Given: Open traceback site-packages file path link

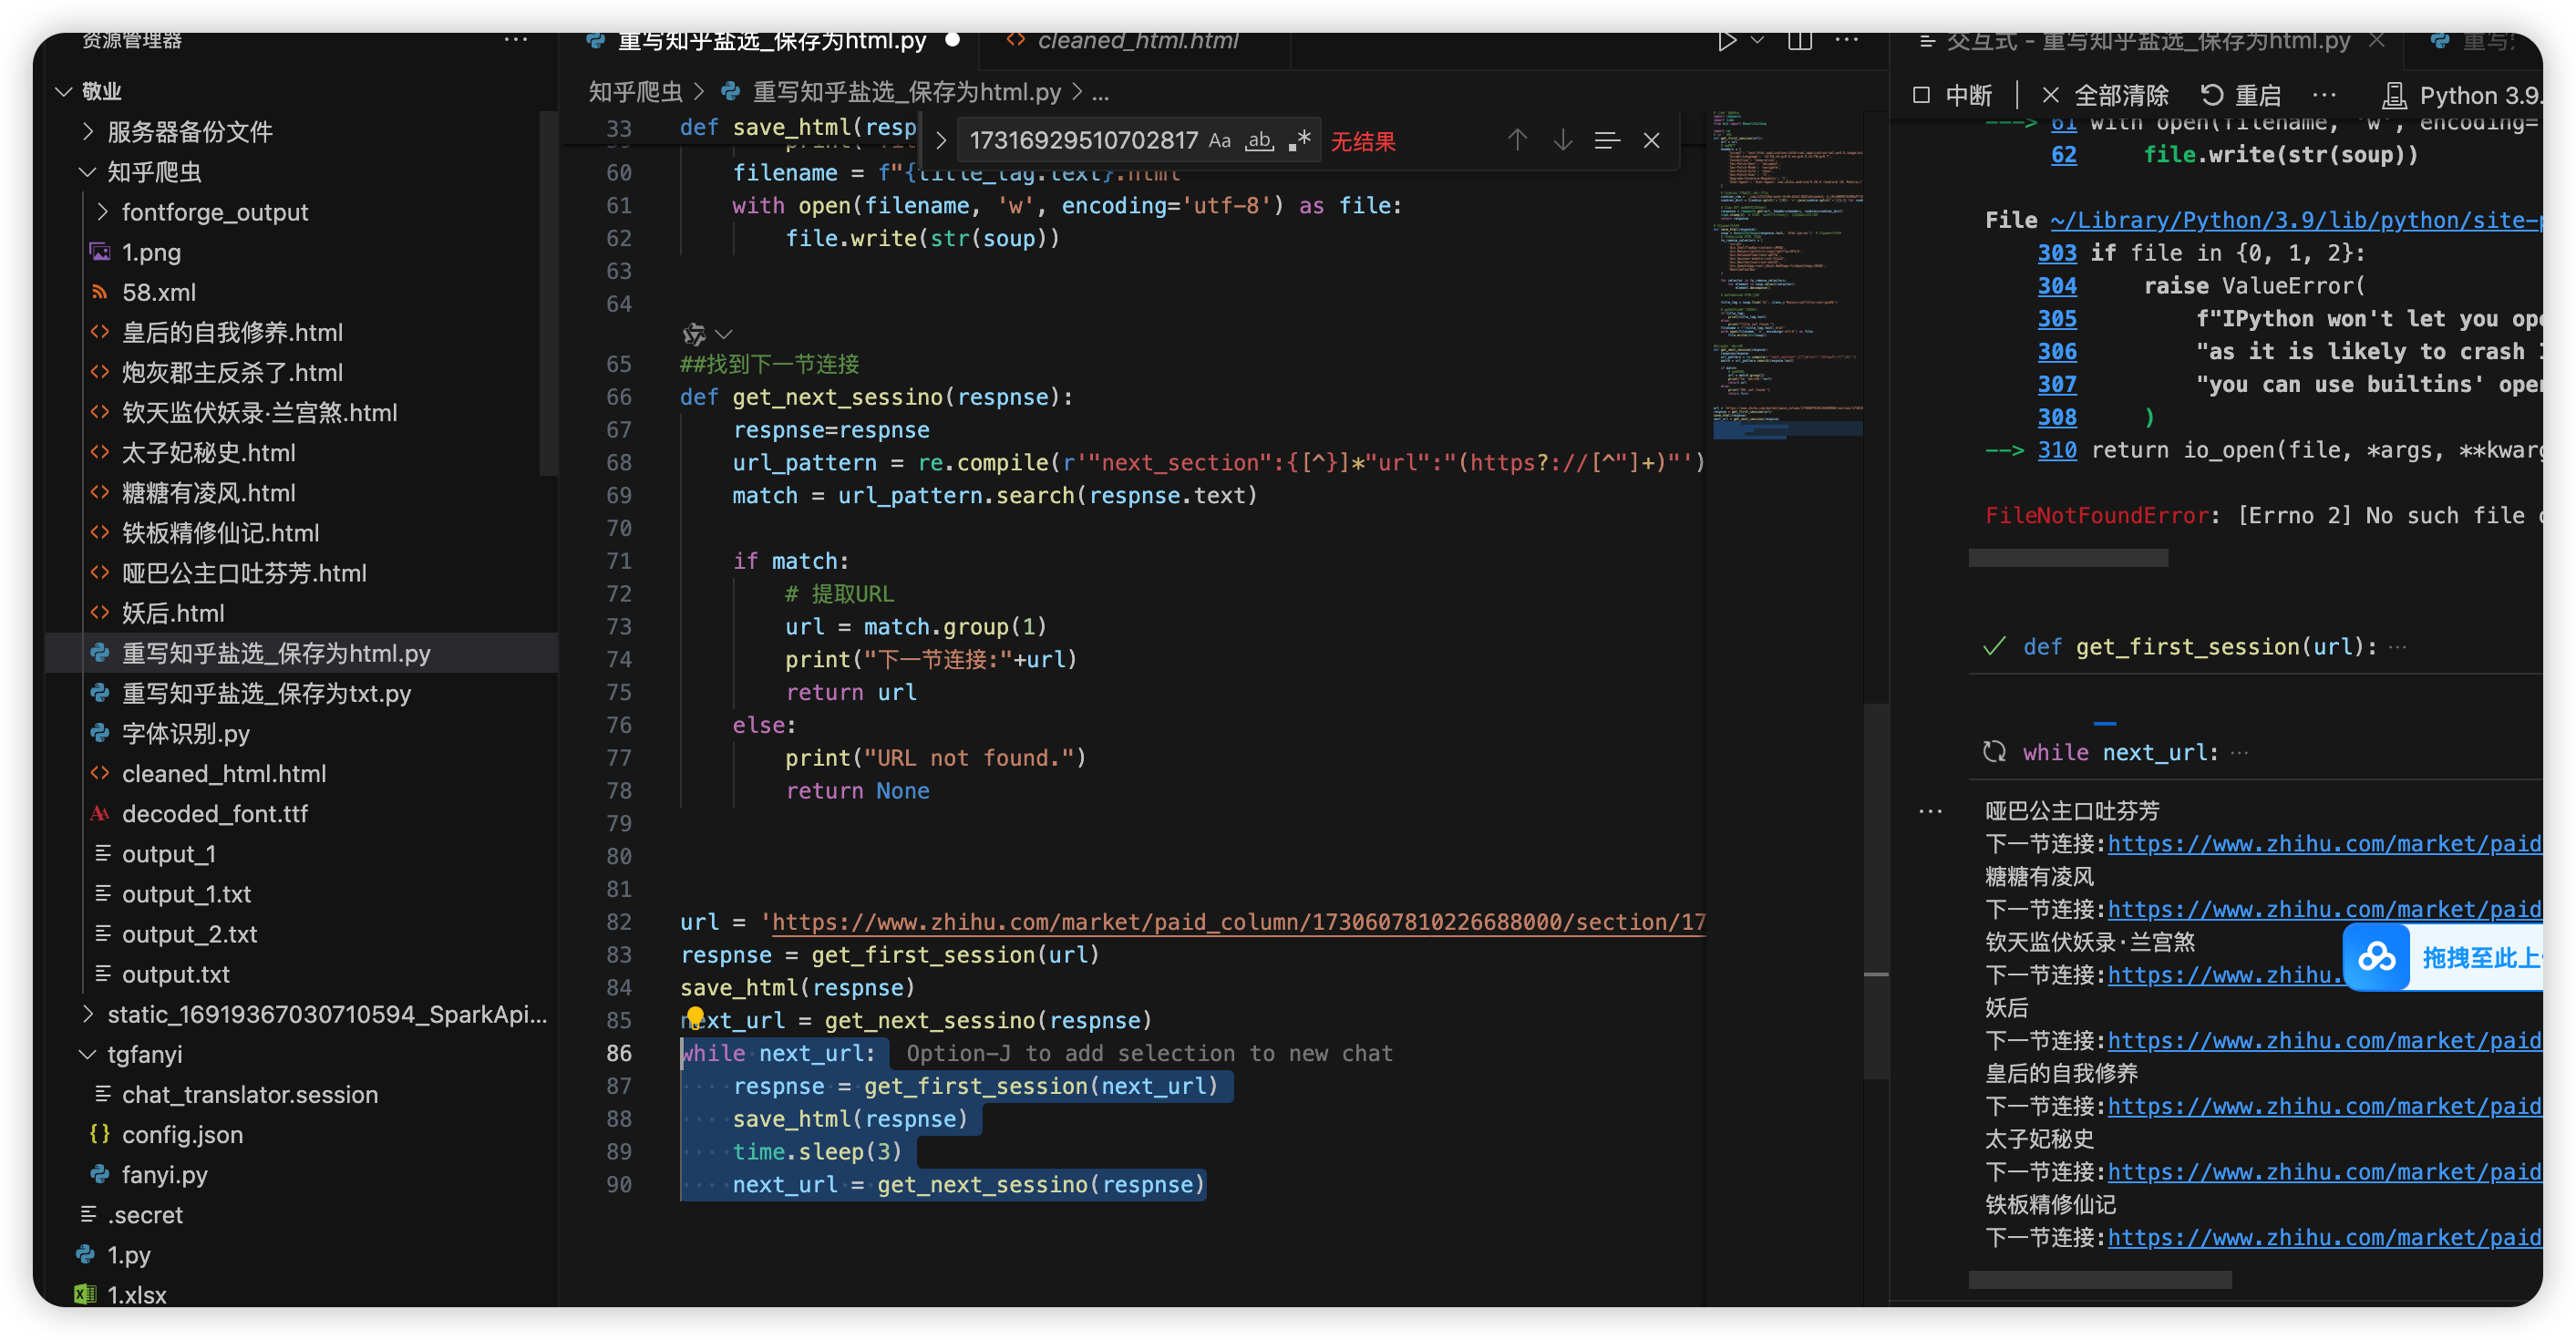Looking at the screenshot, I should [x=2295, y=220].
